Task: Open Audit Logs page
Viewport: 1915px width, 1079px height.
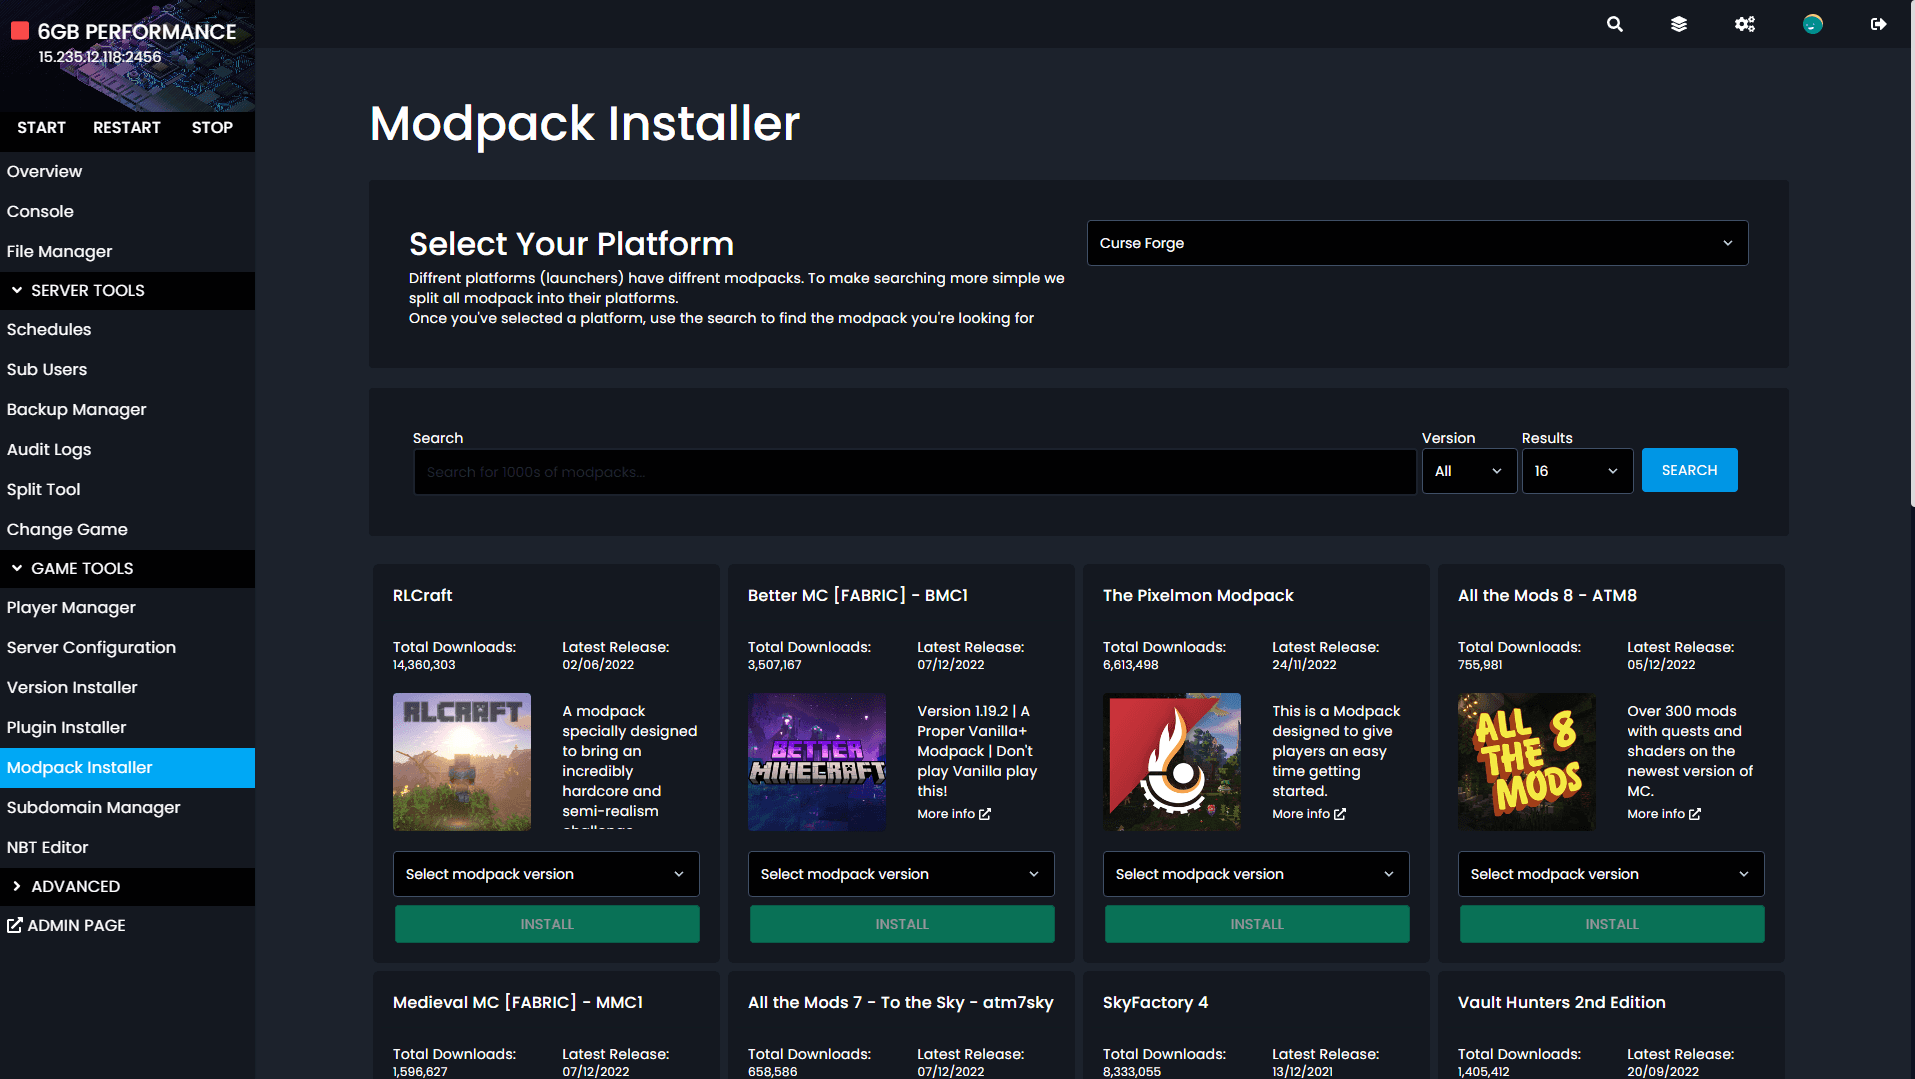Action: tap(127, 449)
